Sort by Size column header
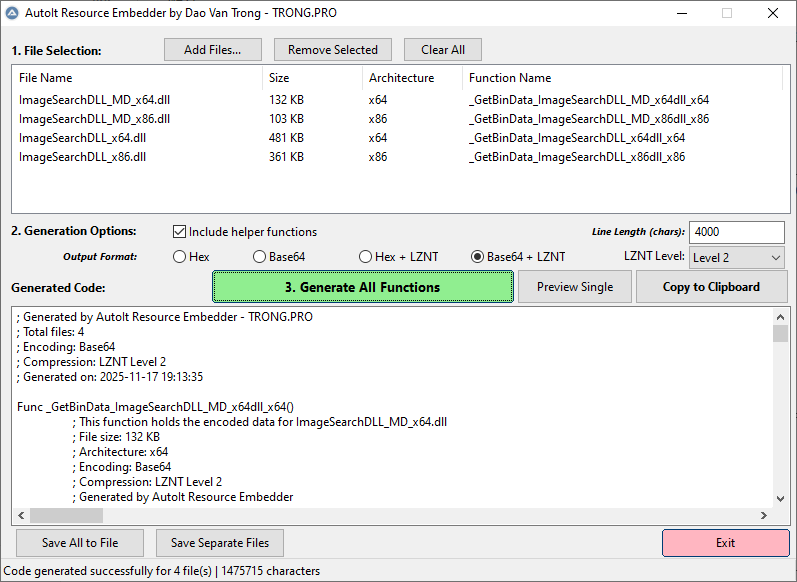Viewport: 797px width, 582px height. [x=312, y=78]
